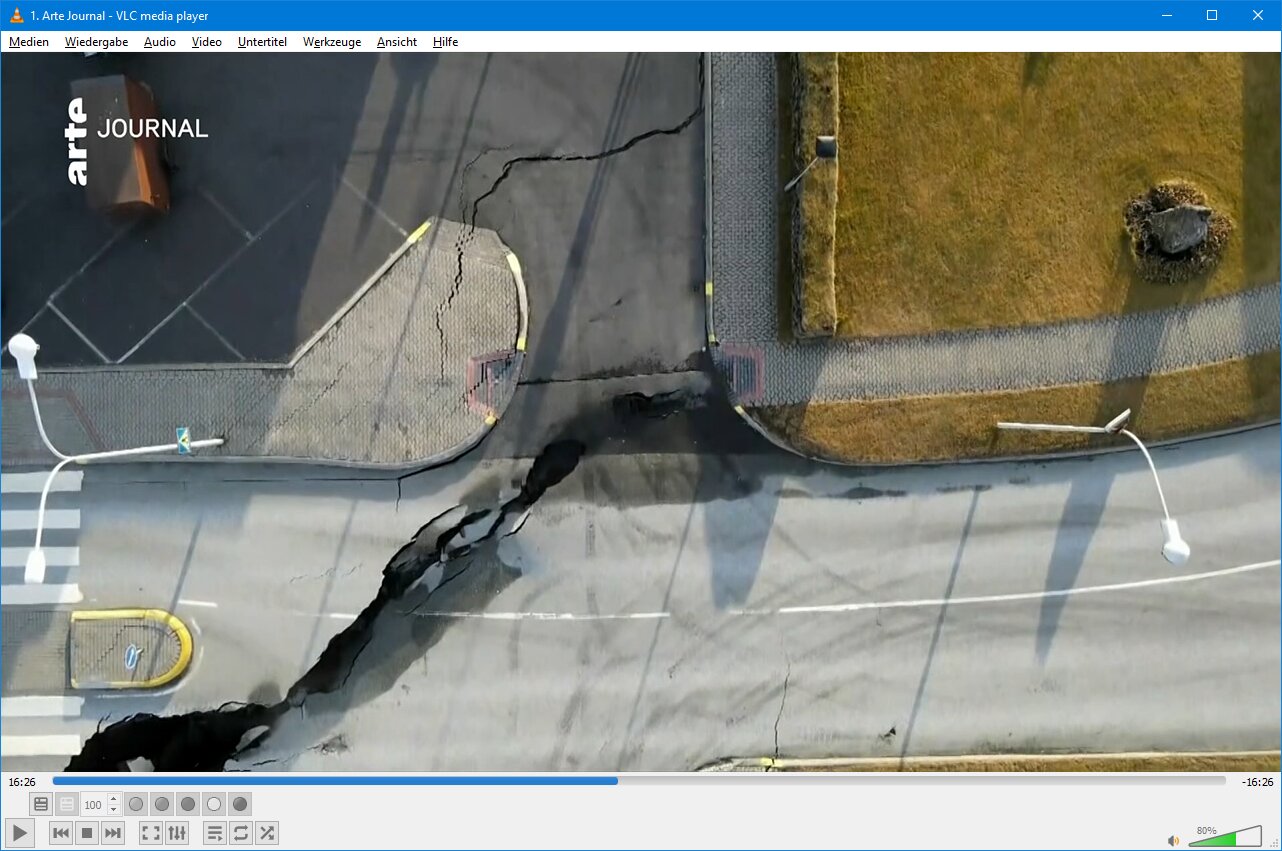1282x851 pixels.
Task: Increase teletext page number with up arrow
Action: (x=113, y=799)
